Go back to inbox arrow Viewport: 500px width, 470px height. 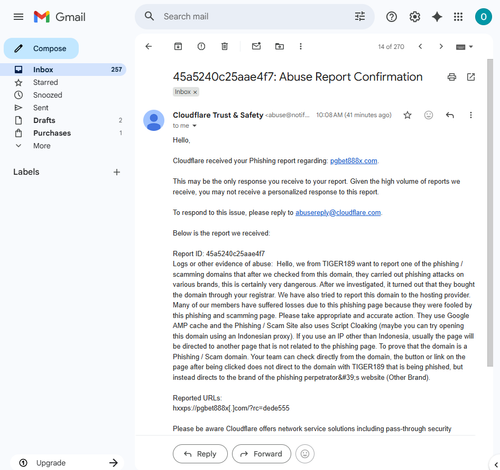pos(149,46)
